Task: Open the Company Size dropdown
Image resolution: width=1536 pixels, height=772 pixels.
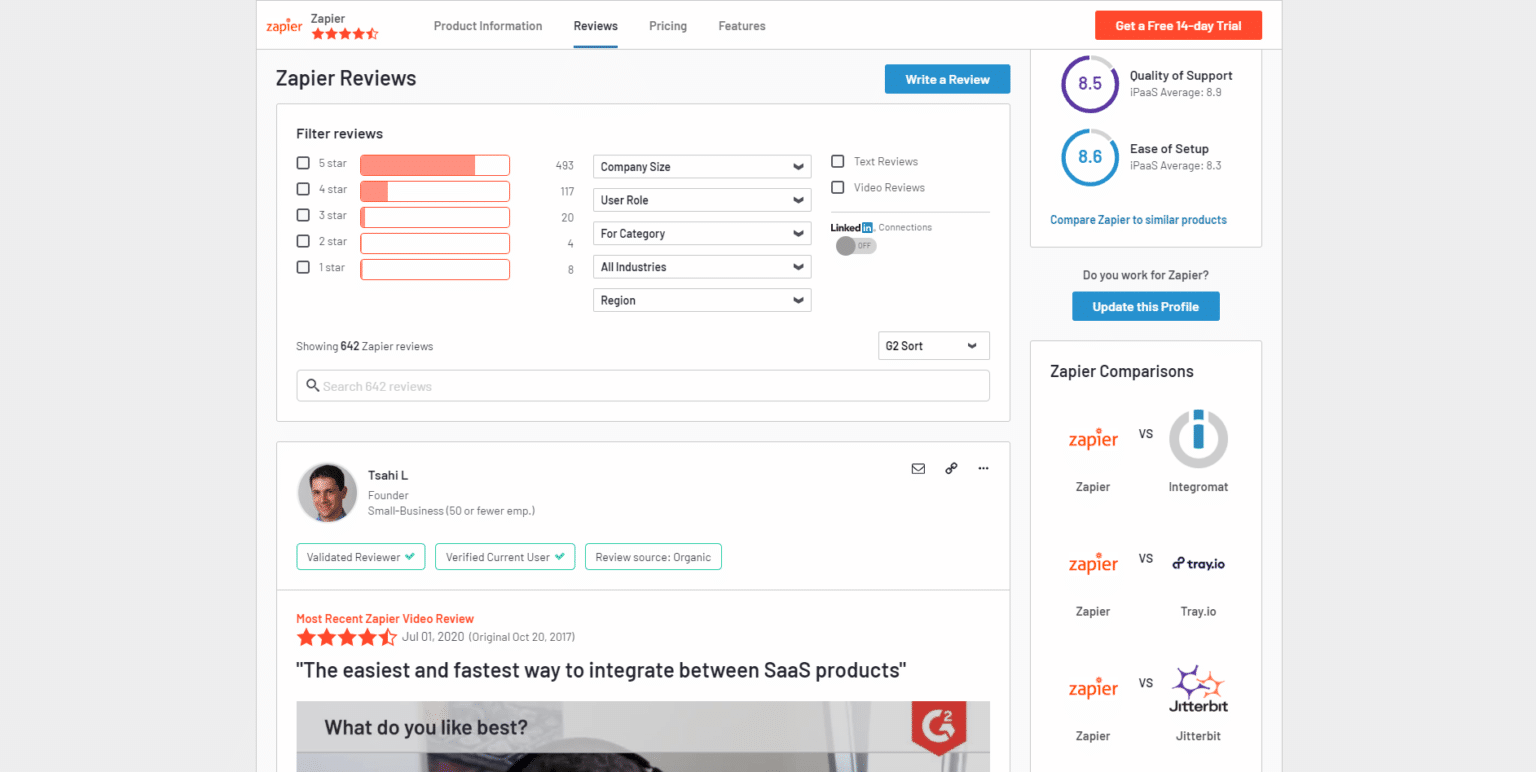Action: point(701,166)
